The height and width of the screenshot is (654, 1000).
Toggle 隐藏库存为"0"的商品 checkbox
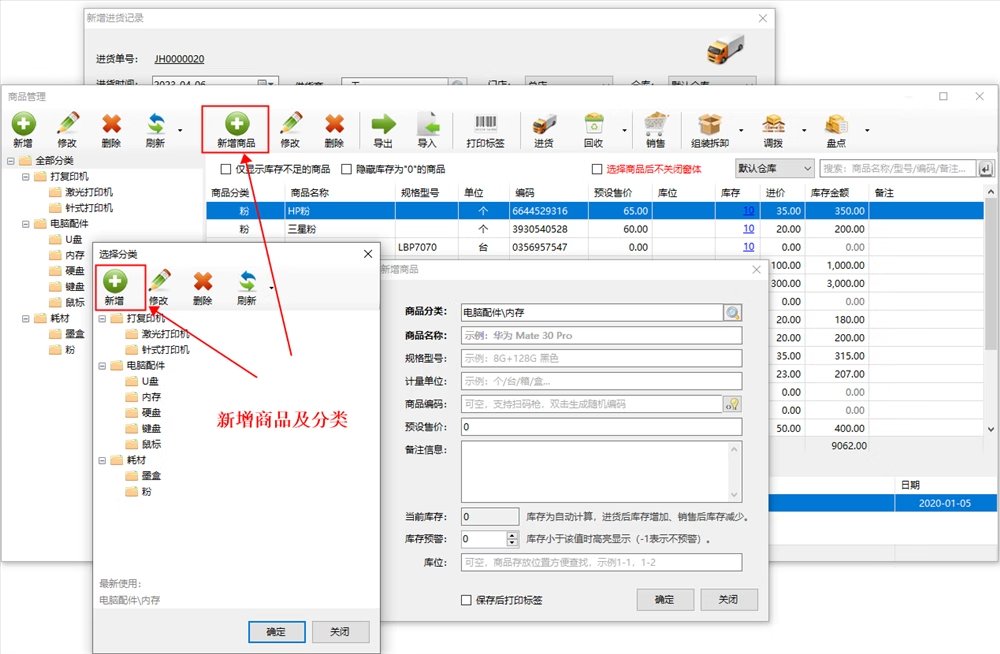[x=346, y=169]
